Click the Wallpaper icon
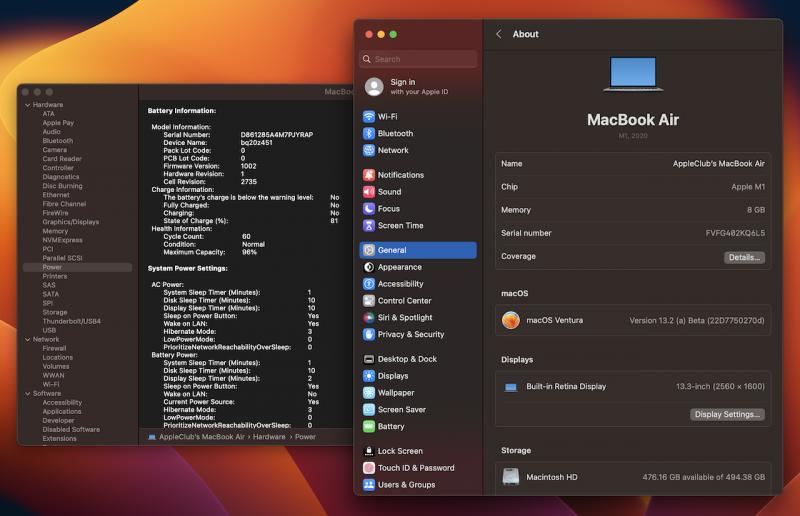Screen dimensions: 800x516 pyautogui.click(x=368, y=392)
